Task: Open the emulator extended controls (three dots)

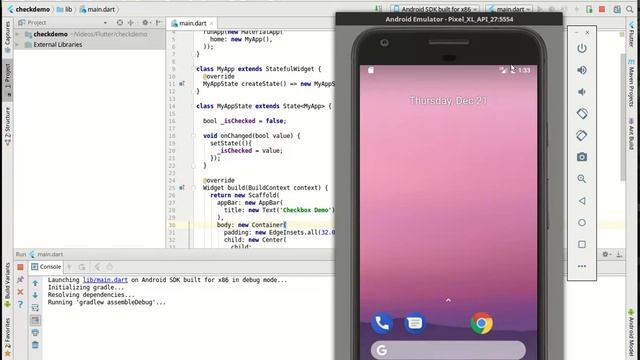Action: click(x=582, y=266)
